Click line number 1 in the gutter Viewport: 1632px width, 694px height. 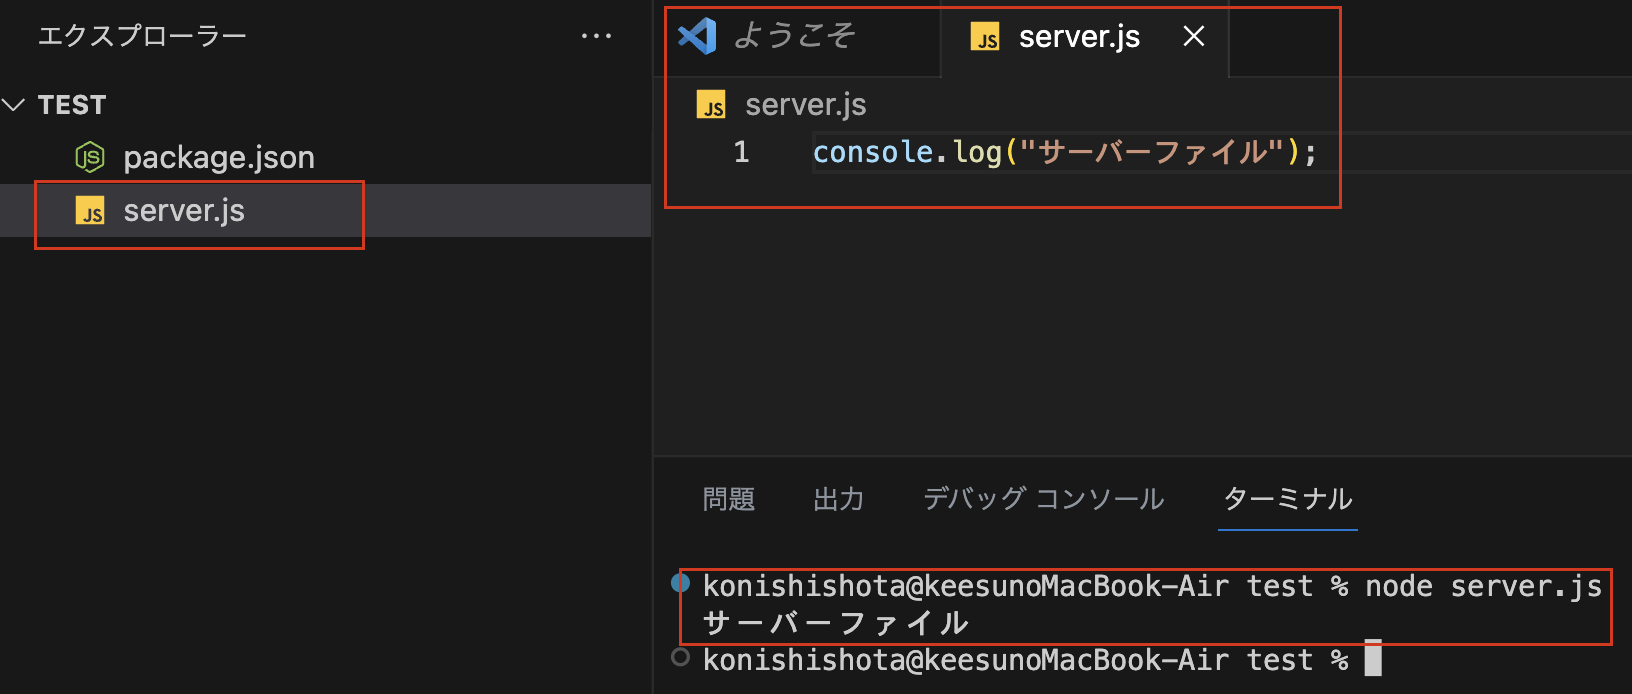tap(741, 152)
